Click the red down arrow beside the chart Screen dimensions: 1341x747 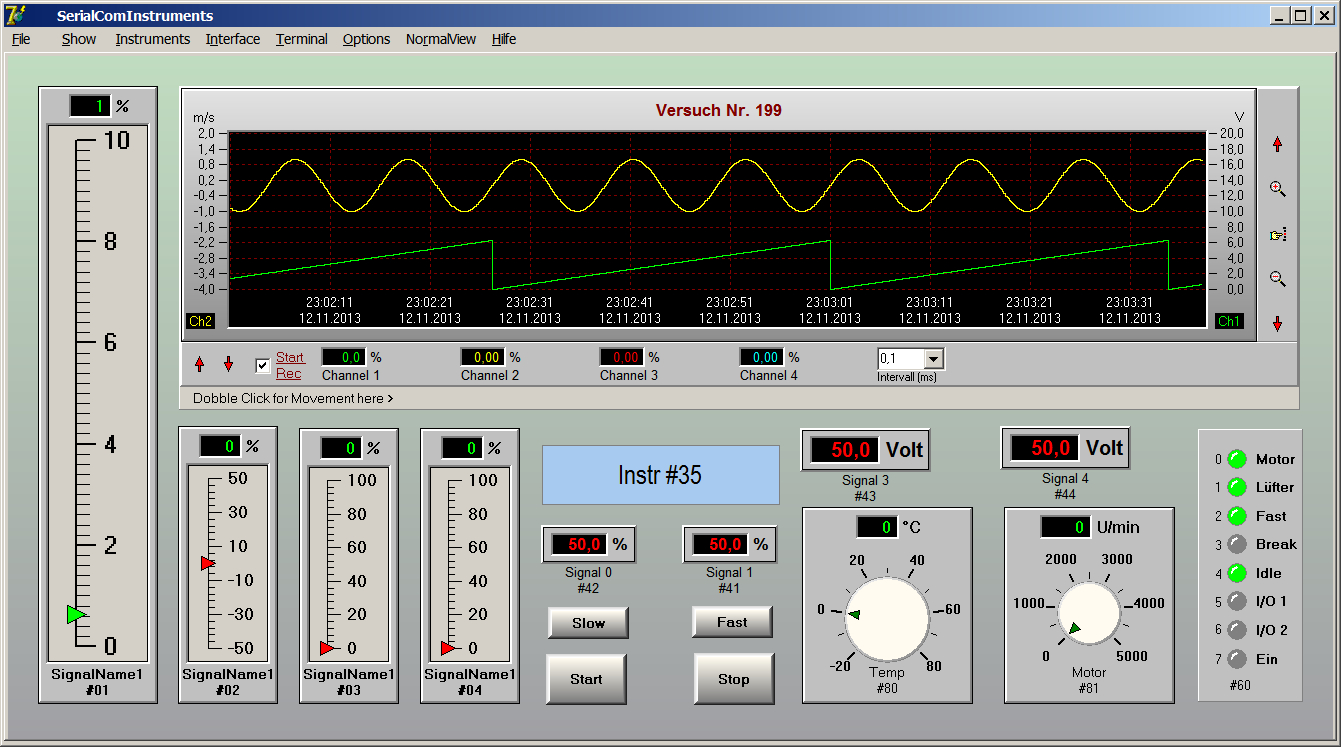[x=1277, y=324]
